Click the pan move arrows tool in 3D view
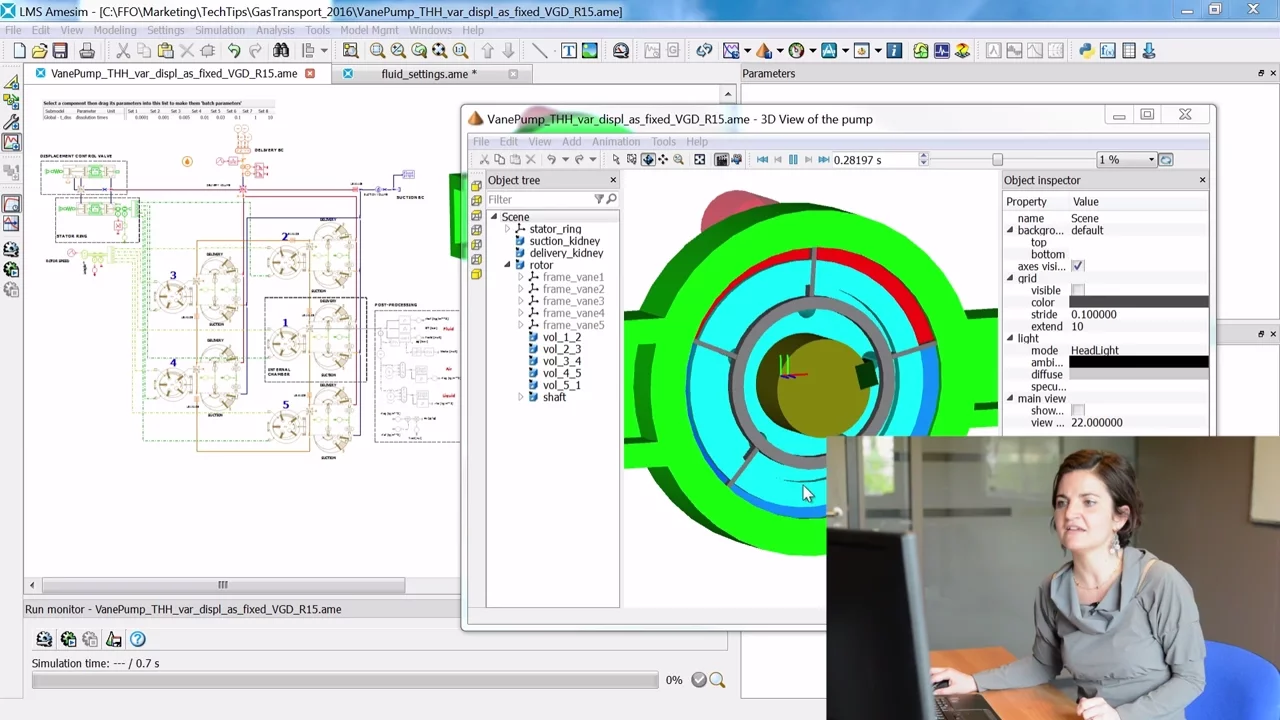 click(662, 160)
